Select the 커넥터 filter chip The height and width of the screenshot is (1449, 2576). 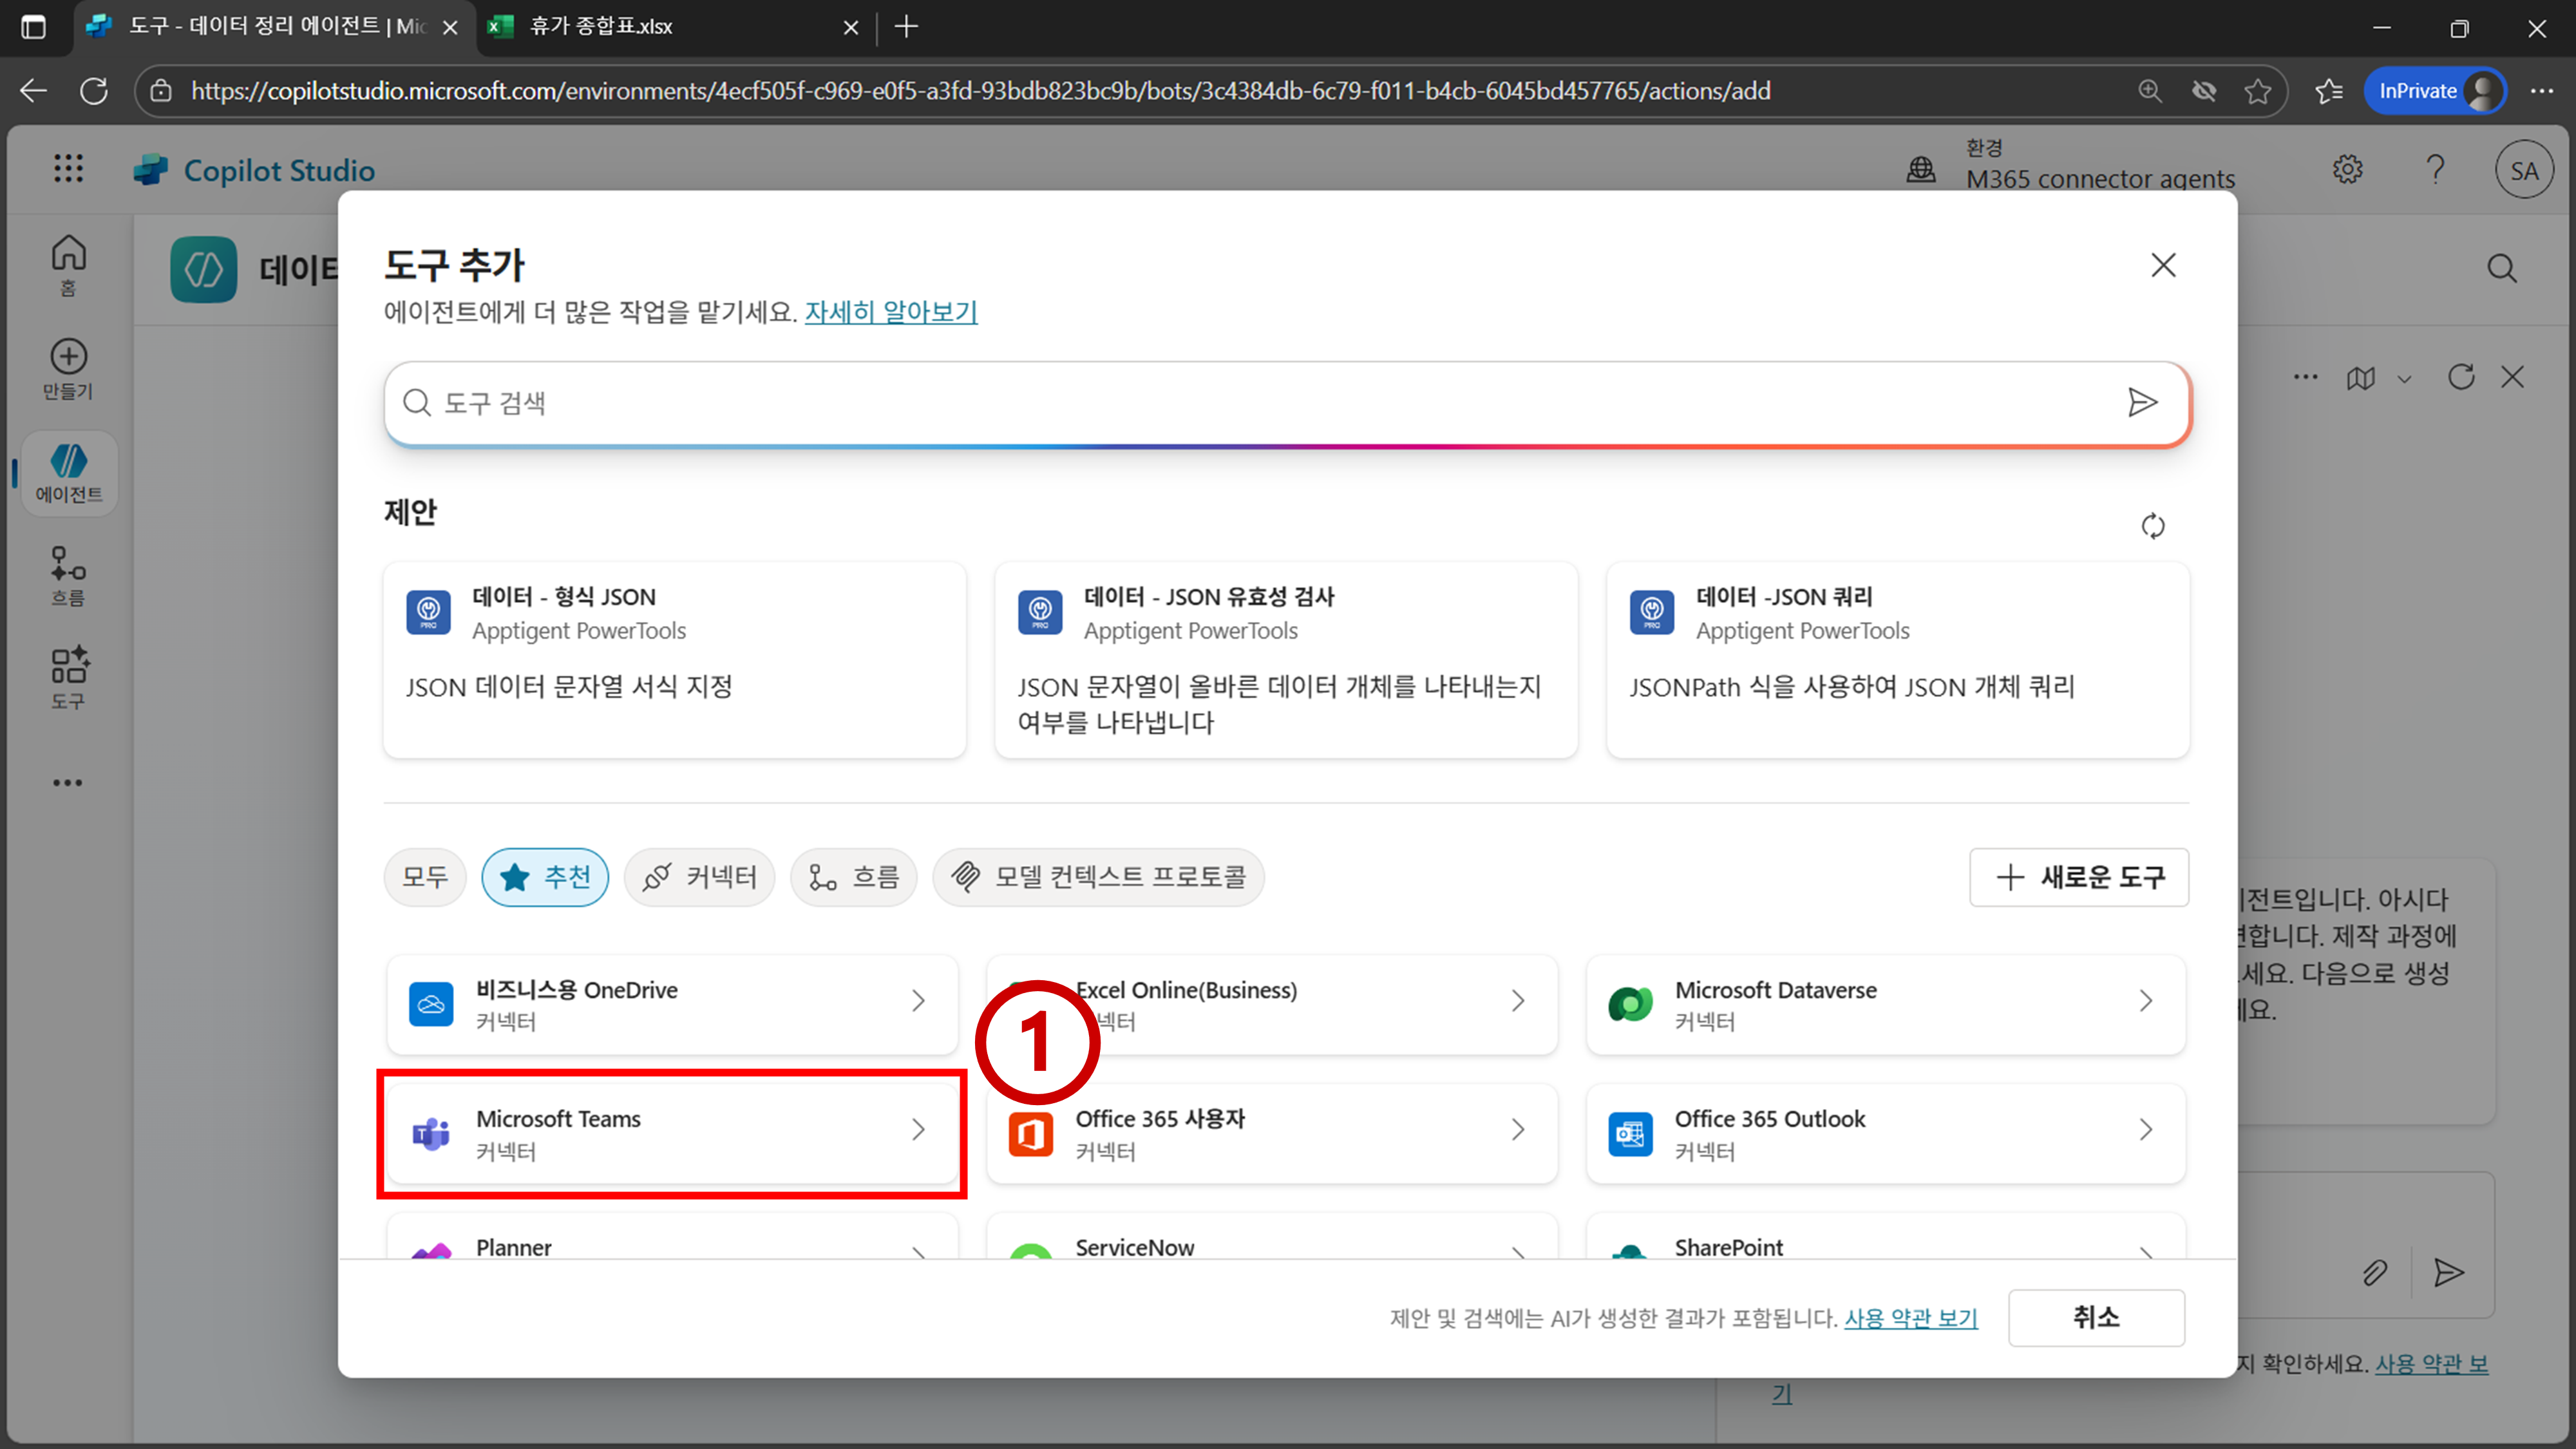point(699,877)
